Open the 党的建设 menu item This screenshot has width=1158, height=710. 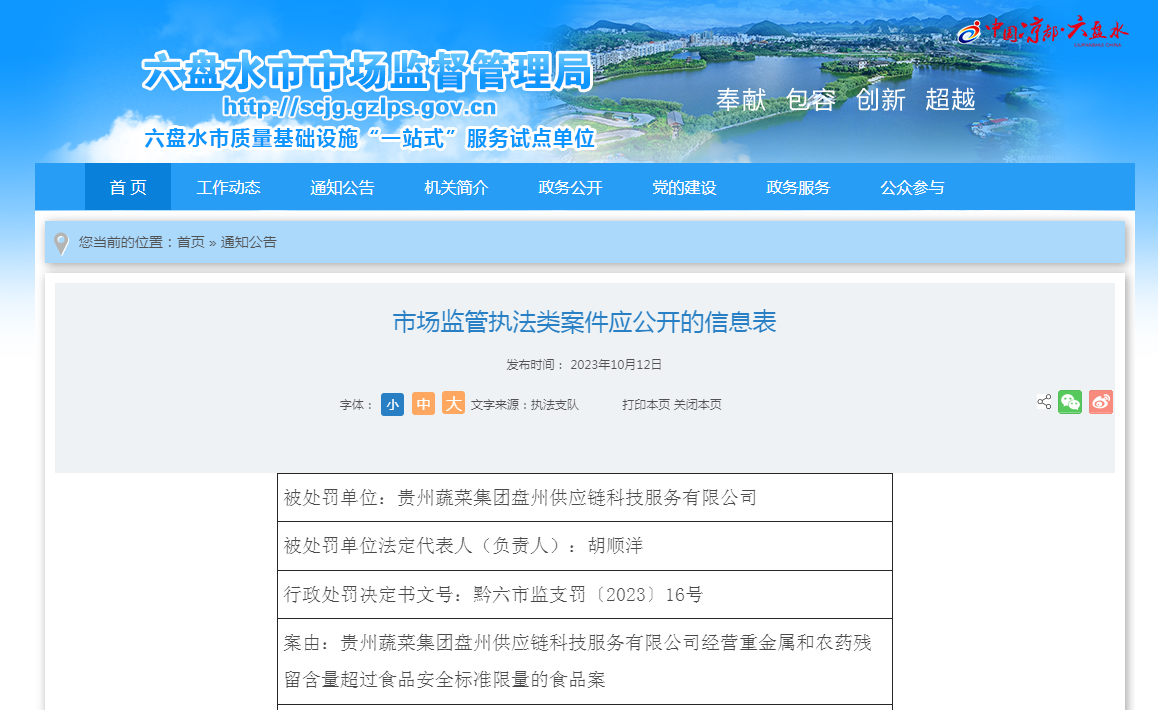[x=684, y=188]
